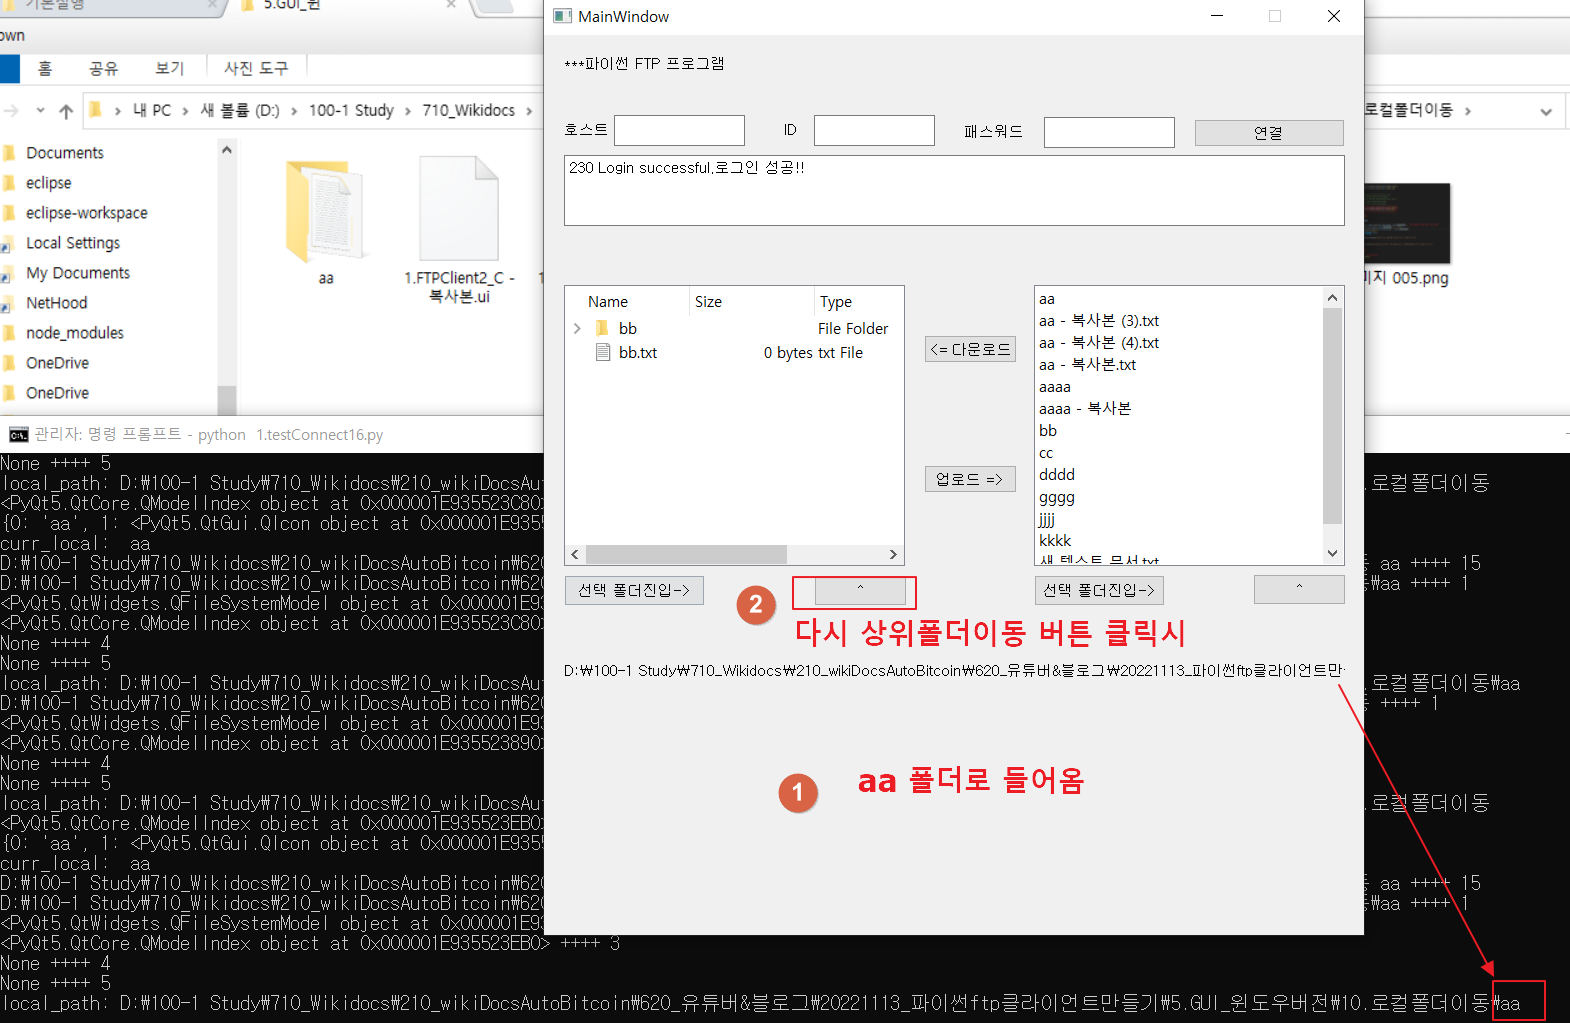The width and height of the screenshot is (1570, 1023).
Task: Select 'gggg' in the remote list
Action: tap(1057, 497)
